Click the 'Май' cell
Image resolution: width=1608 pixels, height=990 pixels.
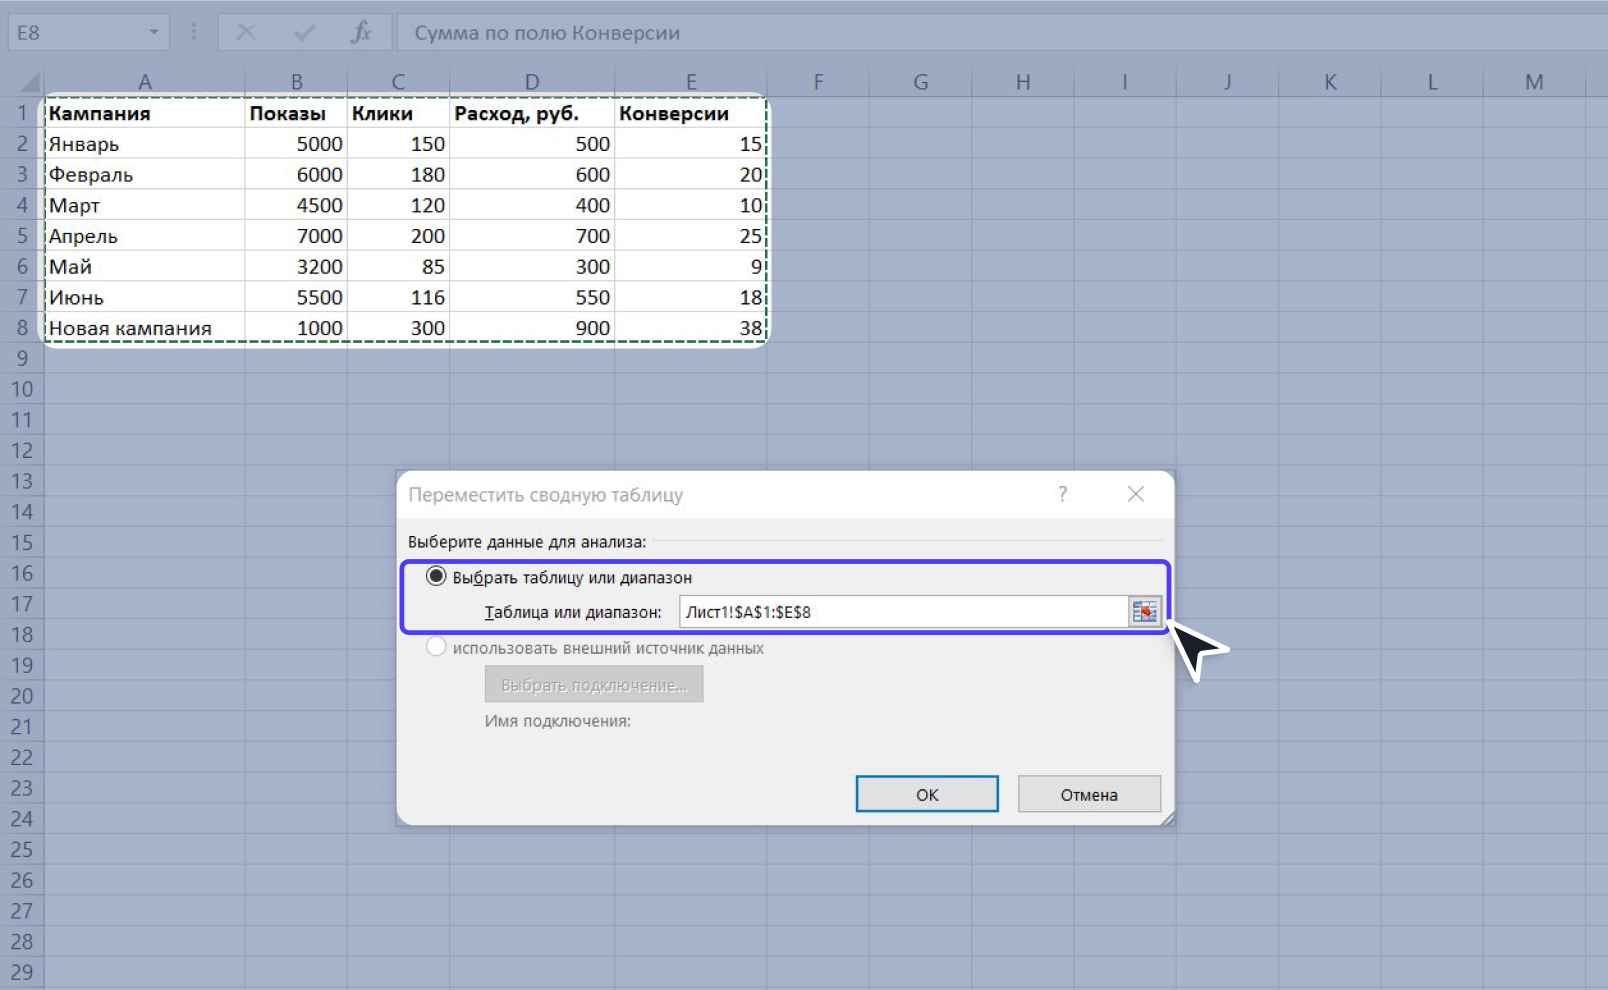145,266
